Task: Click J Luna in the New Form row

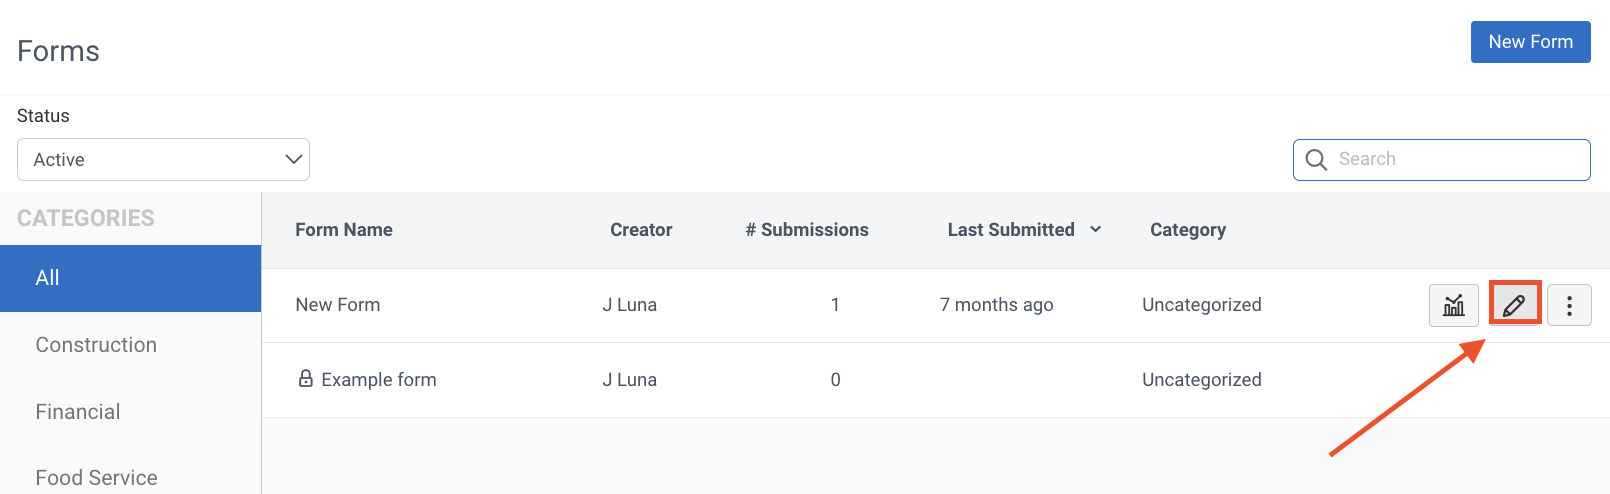Action: [x=629, y=305]
